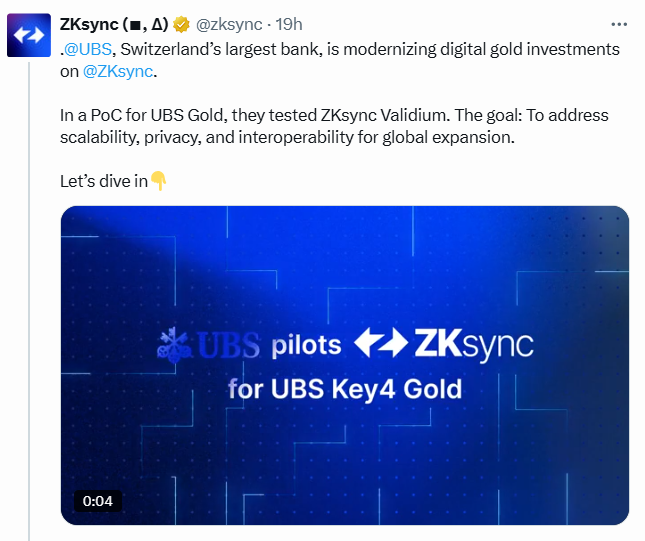Image resolution: width=645 pixels, height=541 pixels.
Task: Open the 19h timestamp link
Action: tap(291, 24)
